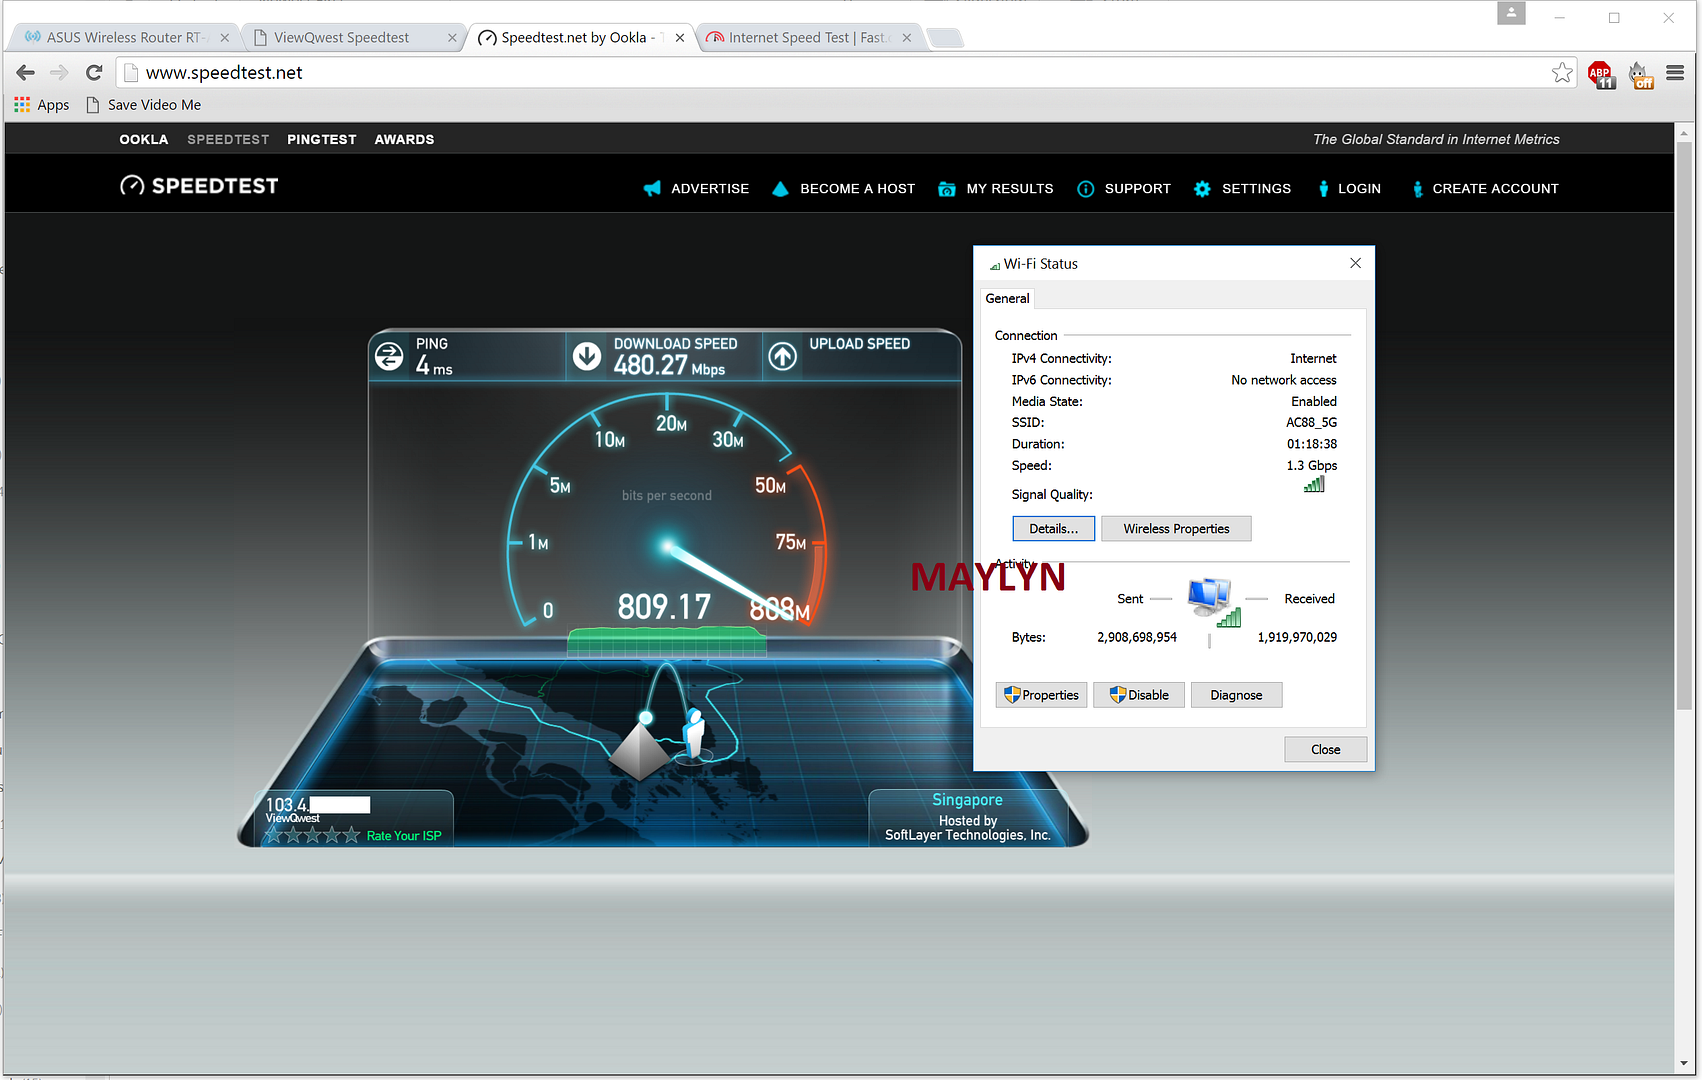Open the Adblock Plus extension icon
The width and height of the screenshot is (1702, 1080).
1600,73
